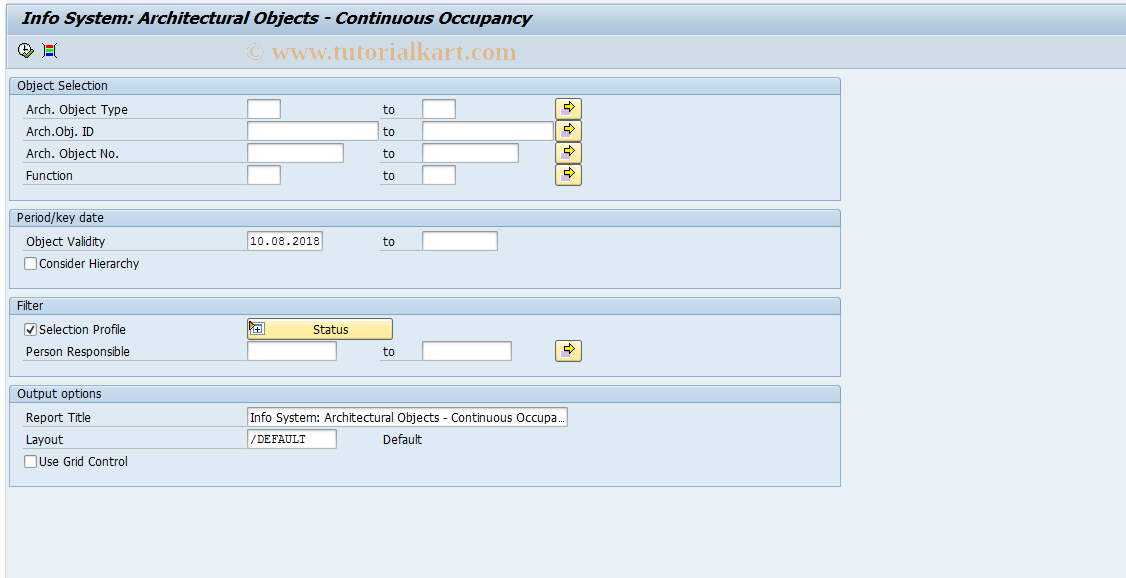
Task: Click the Arch.Obj. ID to field
Action: pos(488,131)
